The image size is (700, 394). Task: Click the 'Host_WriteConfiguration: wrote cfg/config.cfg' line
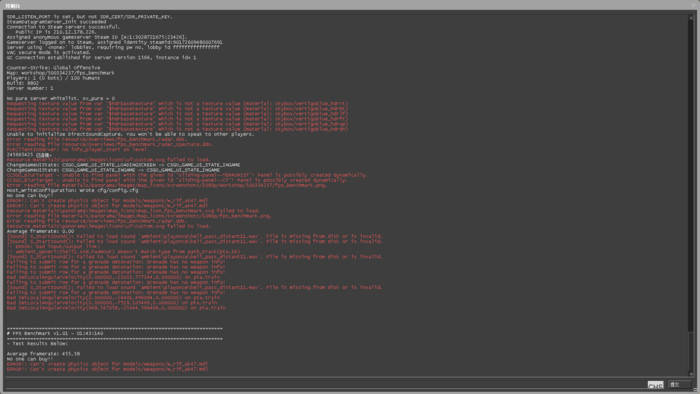[x=72, y=190]
